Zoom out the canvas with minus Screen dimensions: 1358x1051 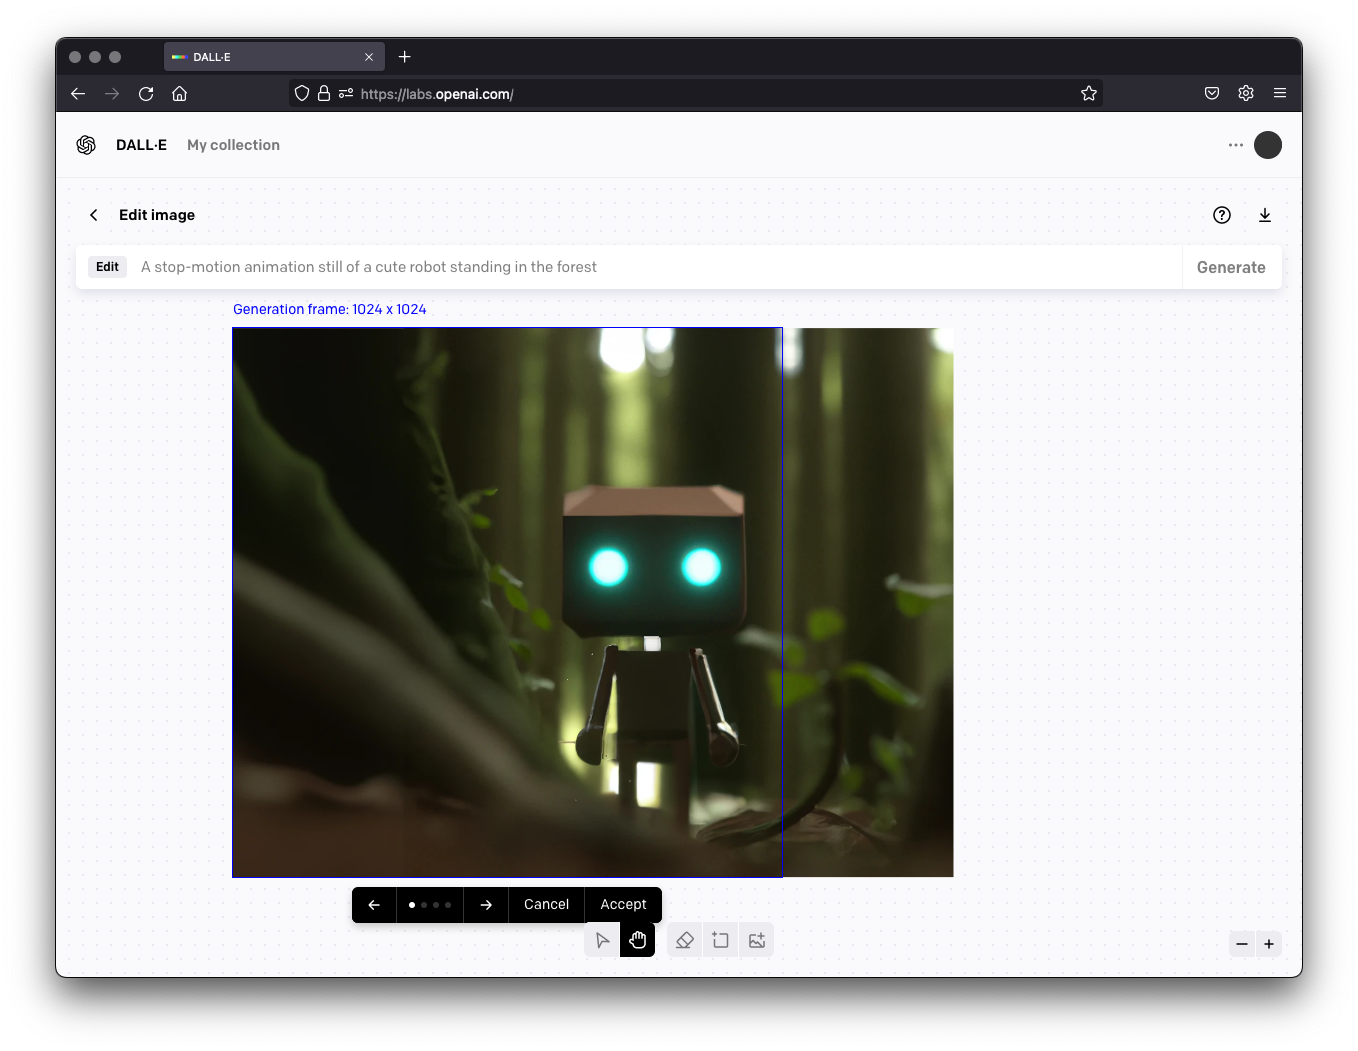tap(1242, 944)
